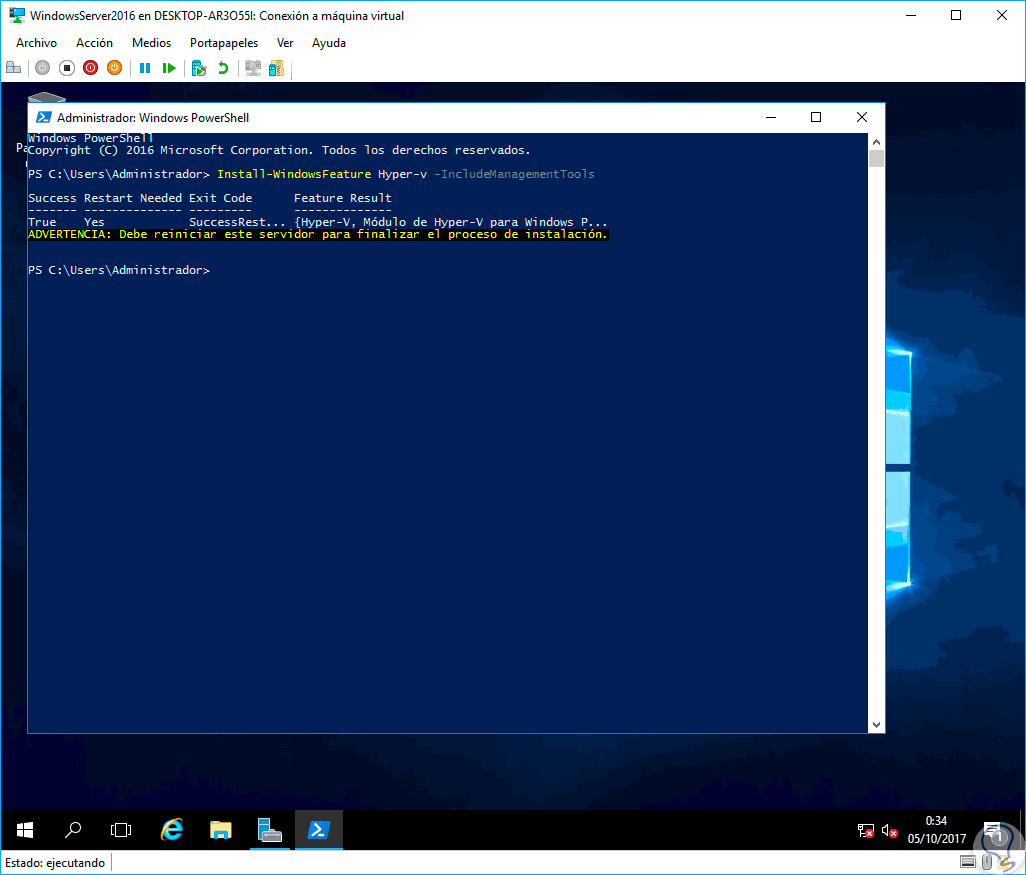Click taskbar clock showing 0:34

pyautogui.click(x=936, y=830)
